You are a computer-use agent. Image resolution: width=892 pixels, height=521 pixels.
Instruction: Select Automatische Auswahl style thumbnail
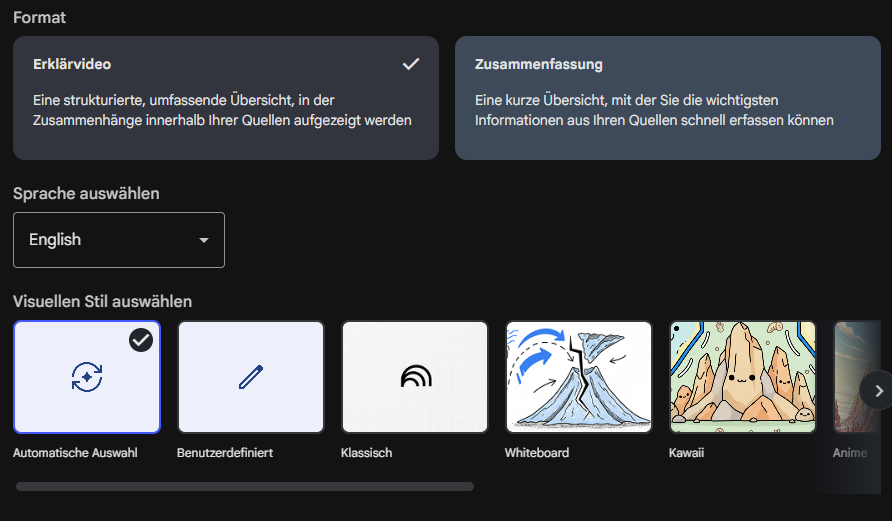coord(87,377)
